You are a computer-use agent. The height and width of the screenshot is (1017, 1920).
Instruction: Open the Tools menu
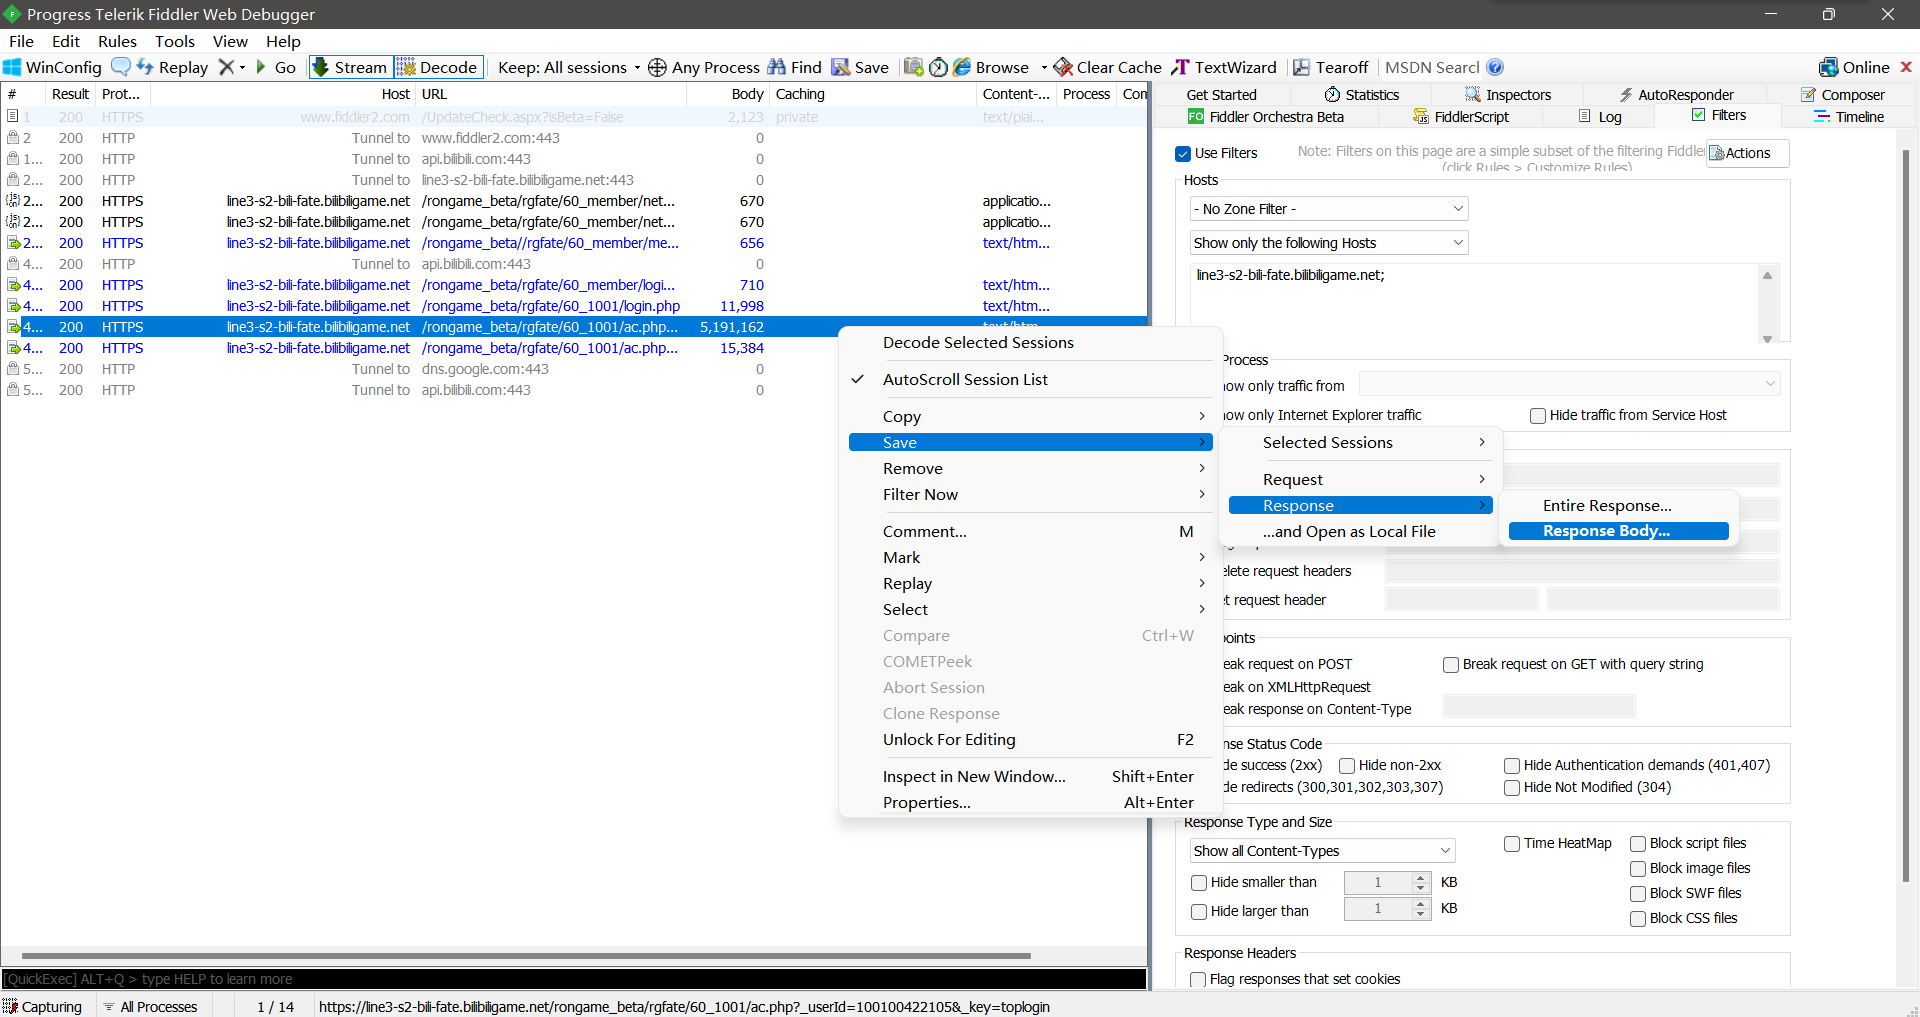click(x=175, y=41)
